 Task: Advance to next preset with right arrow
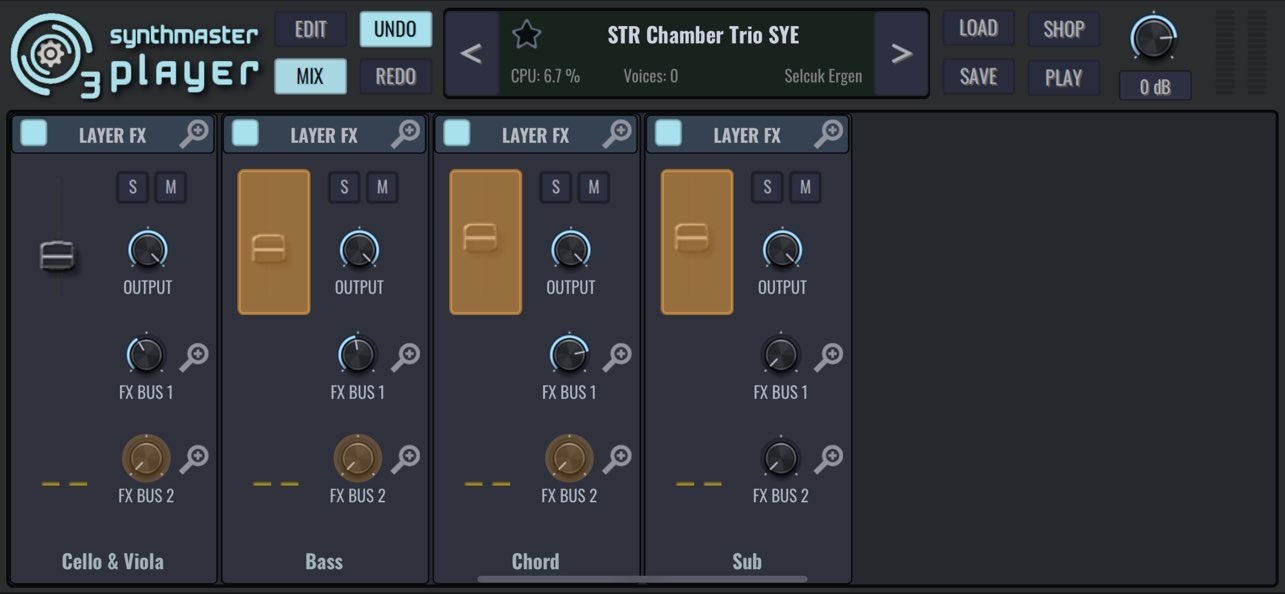[x=901, y=53]
